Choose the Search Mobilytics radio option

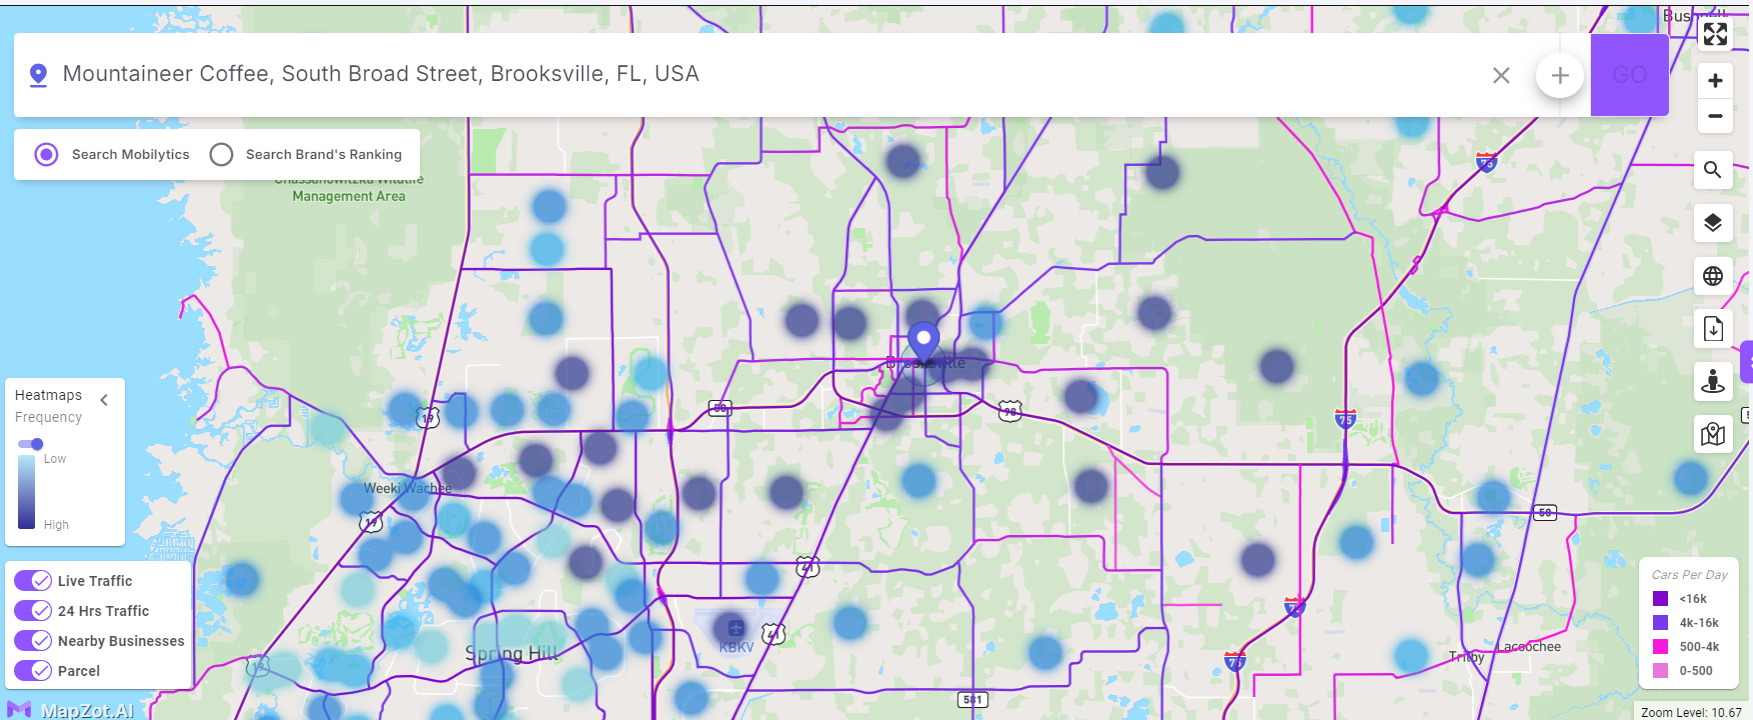pyautogui.click(x=46, y=154)
